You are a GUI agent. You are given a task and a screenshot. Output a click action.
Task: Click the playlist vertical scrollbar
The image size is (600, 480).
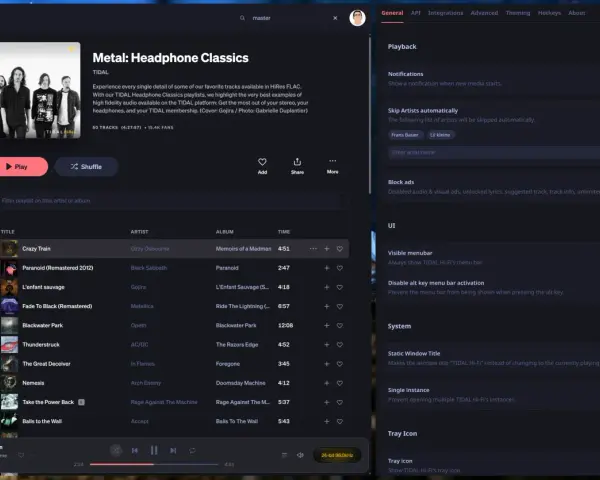point(370,115)
